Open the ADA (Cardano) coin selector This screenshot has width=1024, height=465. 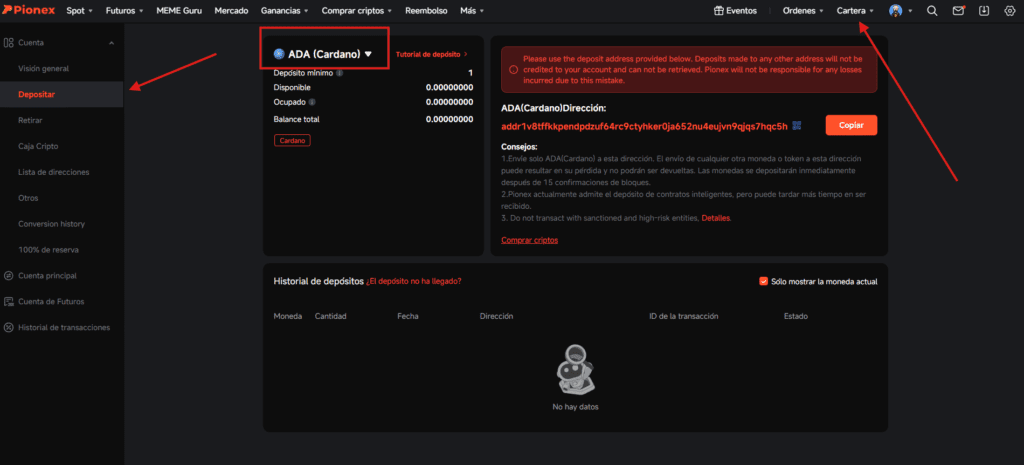[x=323, y=54]
